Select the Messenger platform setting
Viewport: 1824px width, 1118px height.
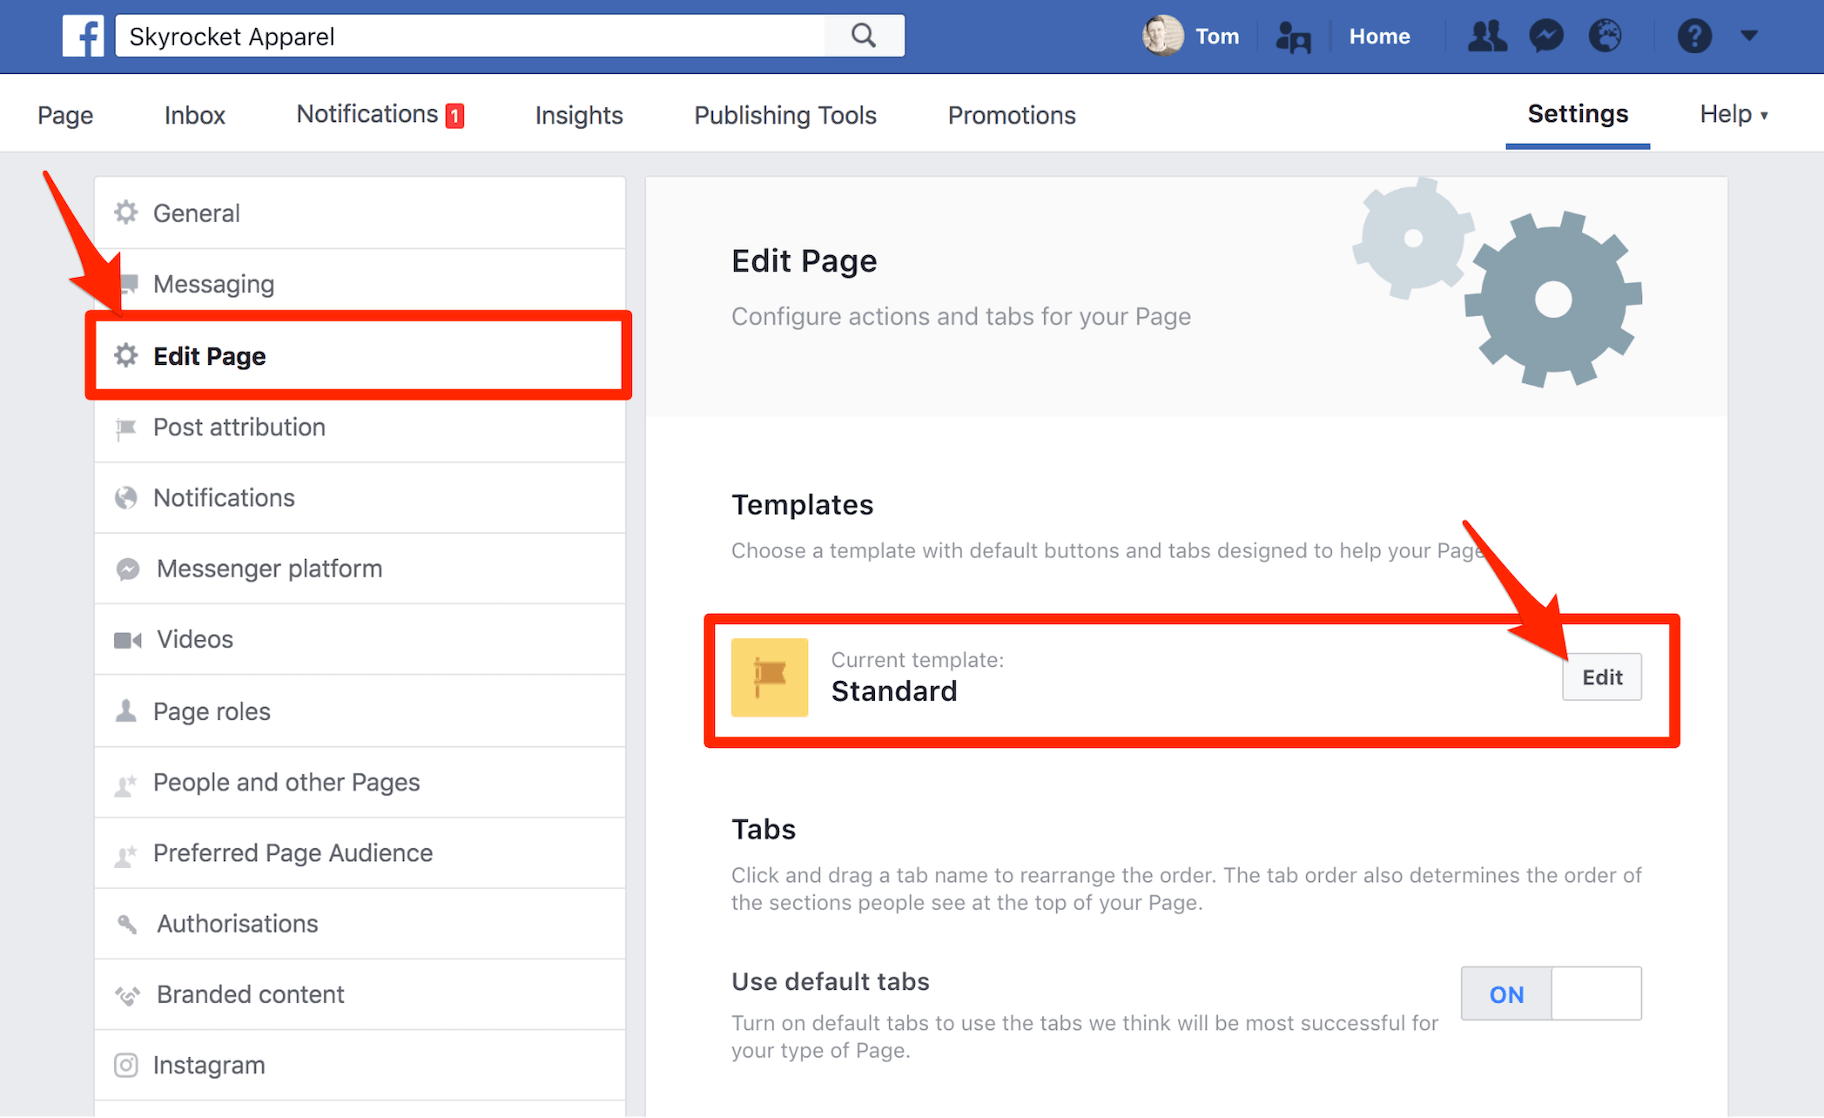(268, 568)
